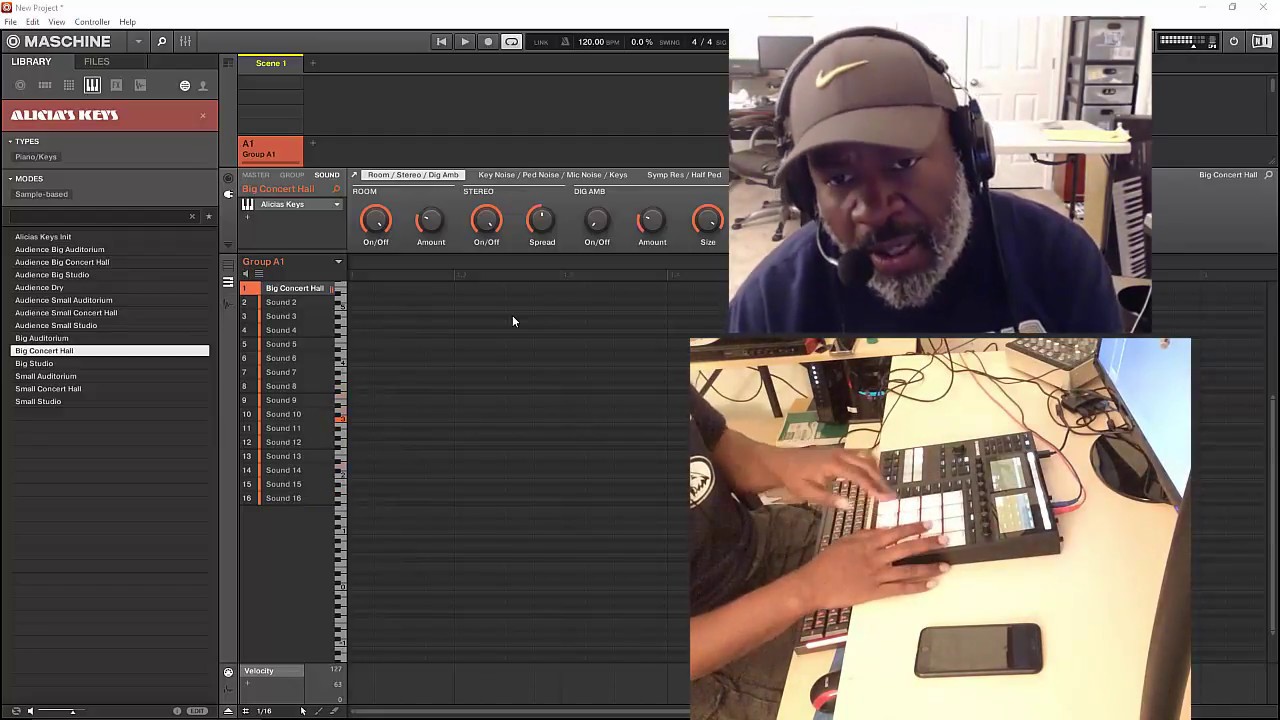Screen dimensions: 1280x720
Task: Select the Velocity modulation lane
Action: 272,671
